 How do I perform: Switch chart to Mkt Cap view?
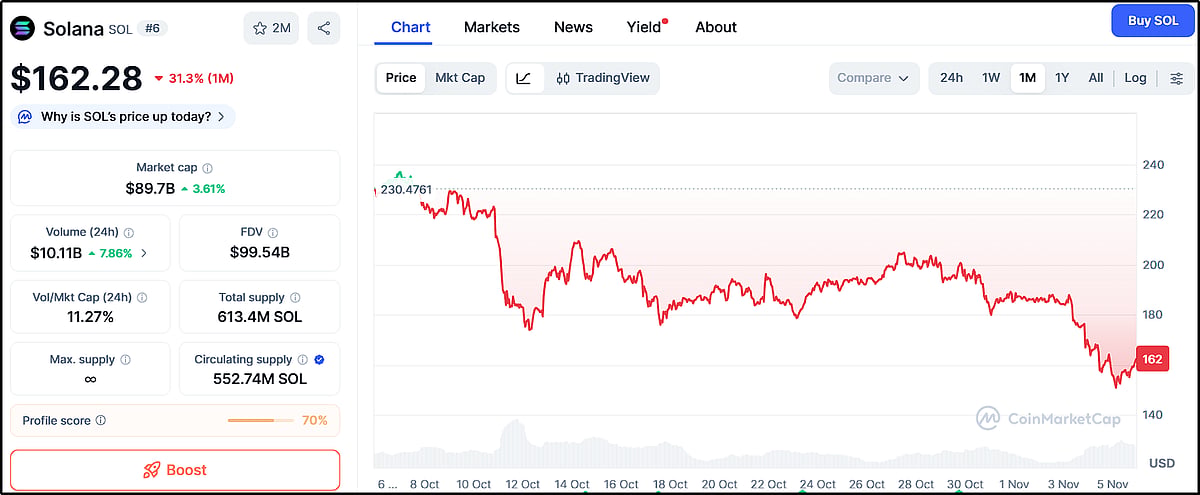pyautogui.click(x=460, y=78)
